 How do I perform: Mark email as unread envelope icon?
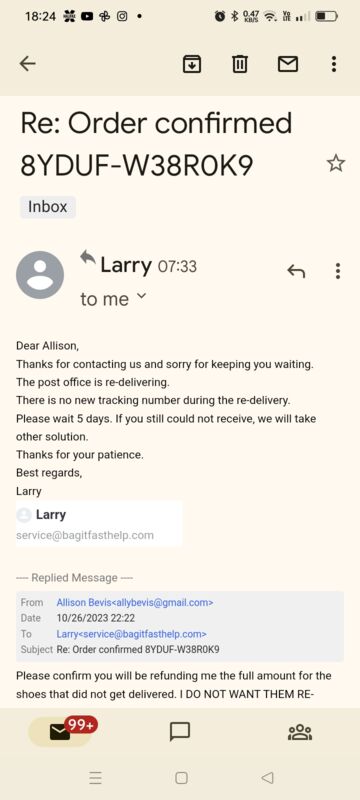[288, 64]
